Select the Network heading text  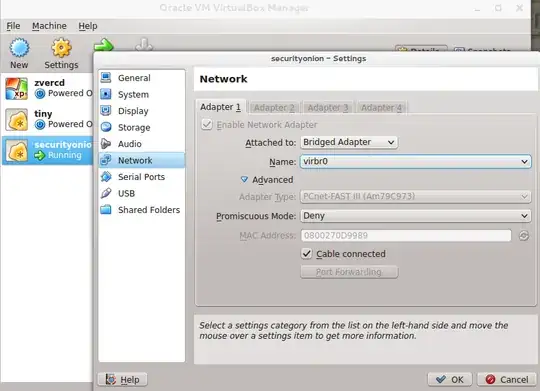pos(224,79)
